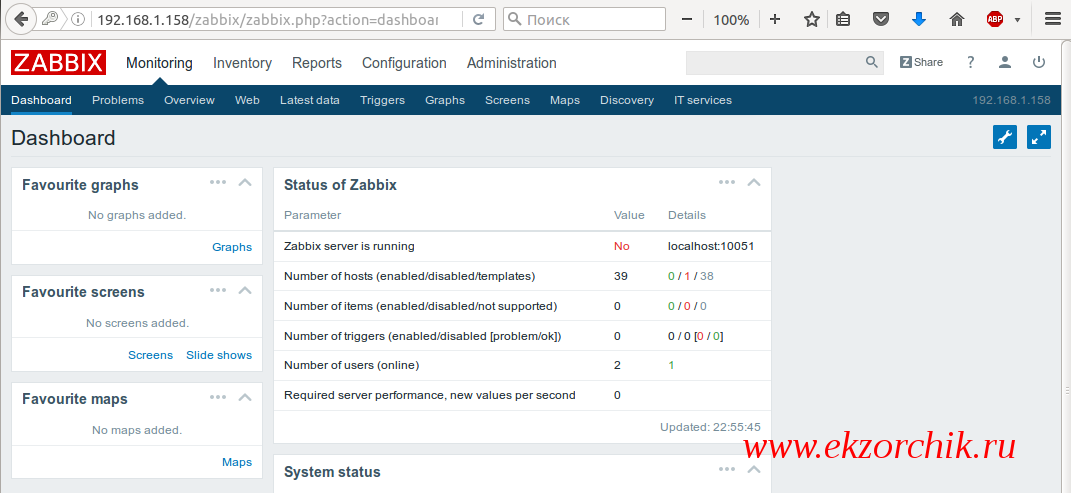This screenshot has width=1071, height=493.
Task: Open the Triggers submenu
Action: tap(382, 100)
